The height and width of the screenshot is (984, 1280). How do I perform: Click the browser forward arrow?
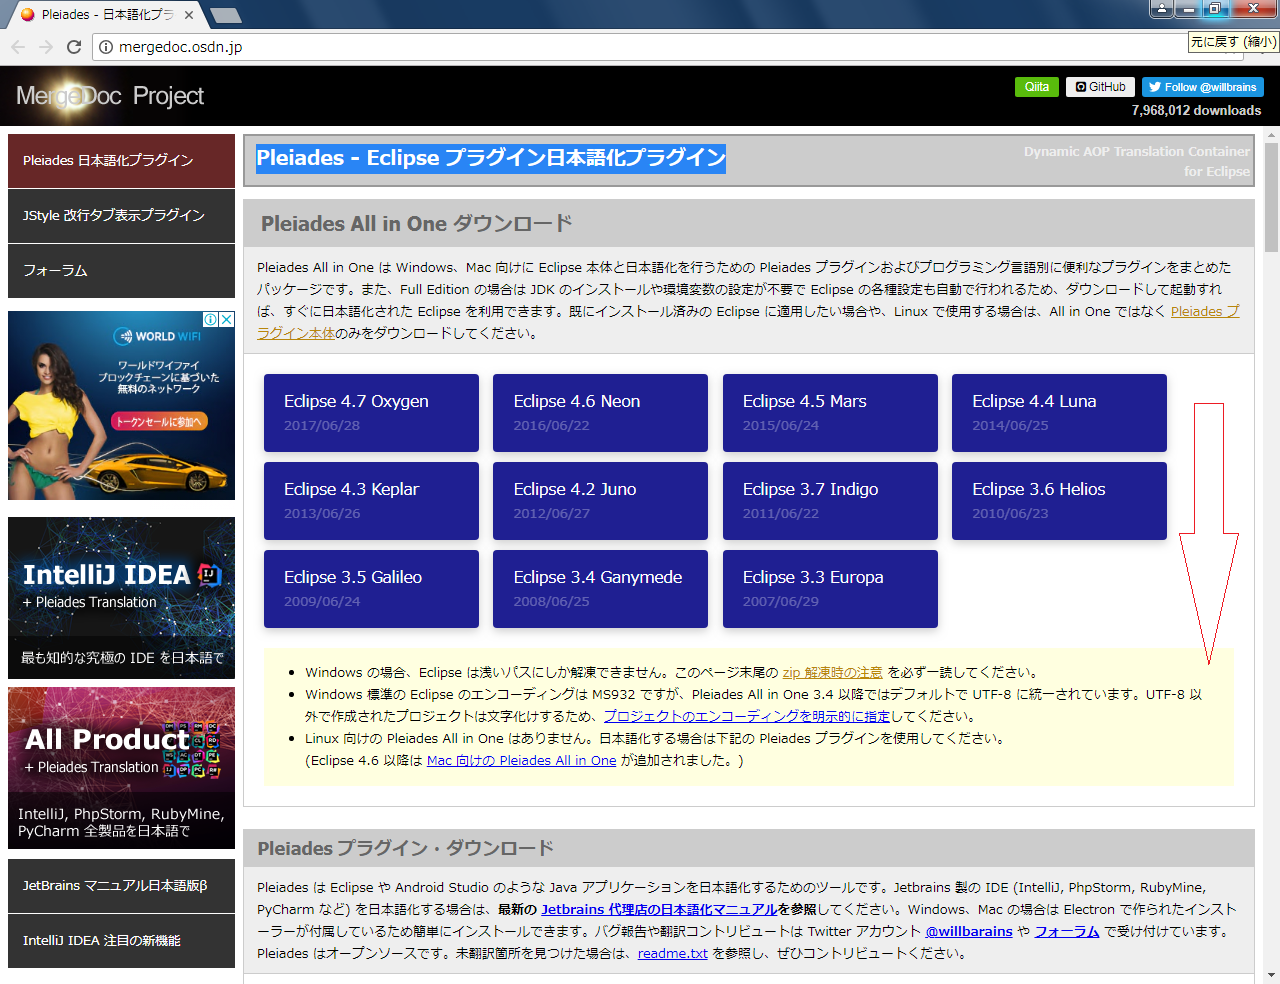click(46, 47)
